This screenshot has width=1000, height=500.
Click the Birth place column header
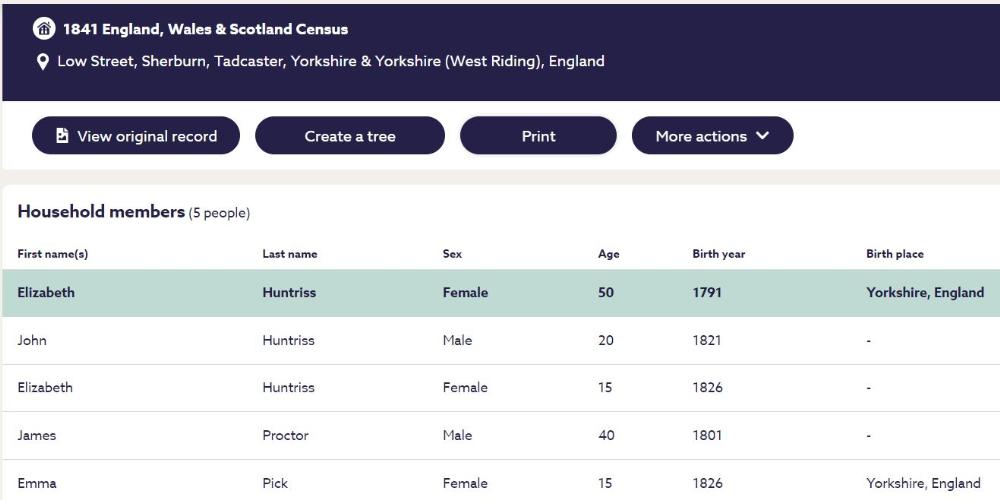coord(895,254)
